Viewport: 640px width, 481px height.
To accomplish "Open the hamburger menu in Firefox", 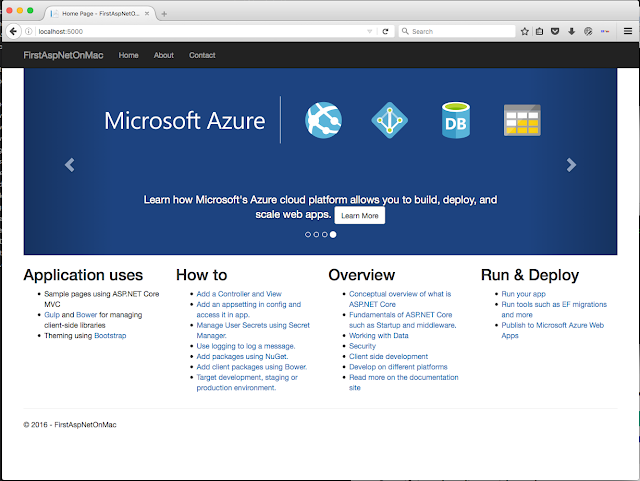I will (x=628, y=31).
